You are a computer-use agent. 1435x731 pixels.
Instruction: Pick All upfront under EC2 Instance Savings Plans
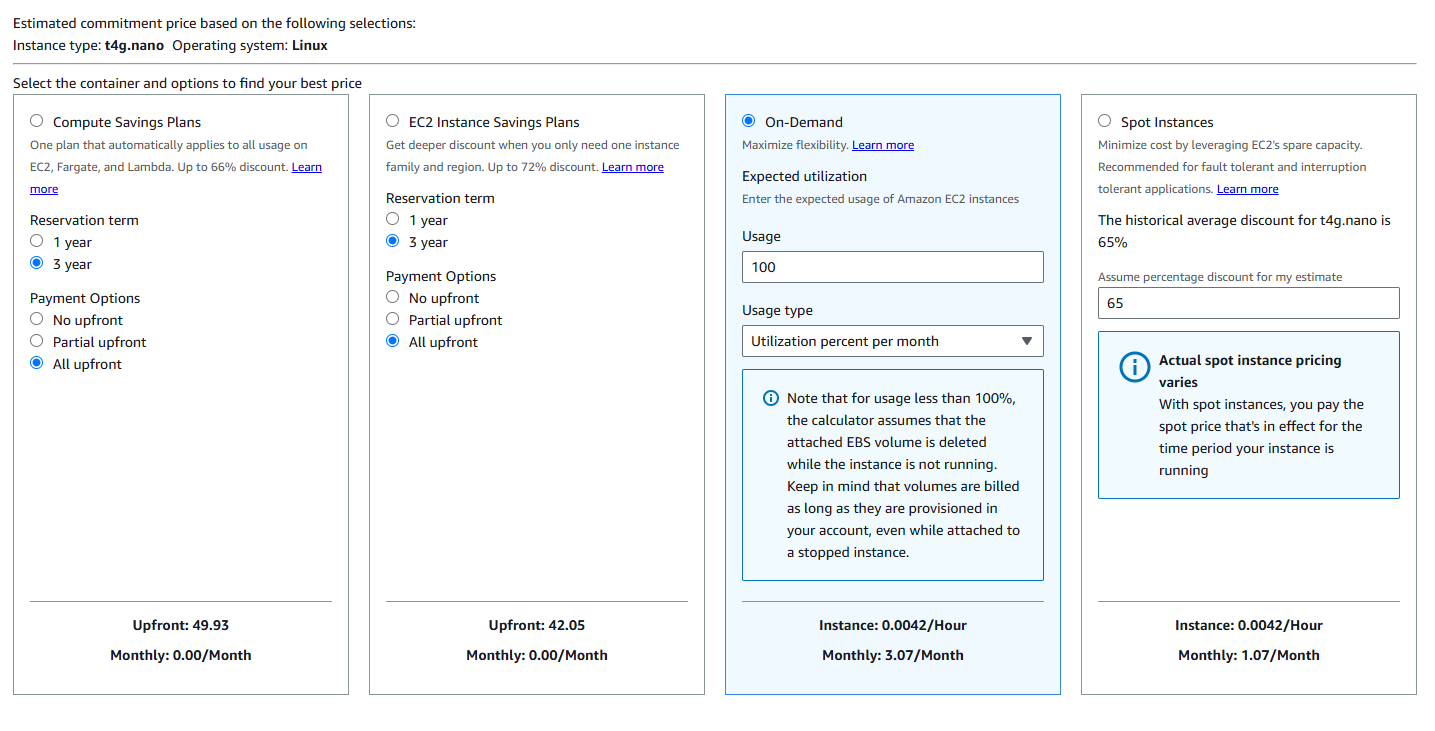pyautogui.click(x=393, y=341)
